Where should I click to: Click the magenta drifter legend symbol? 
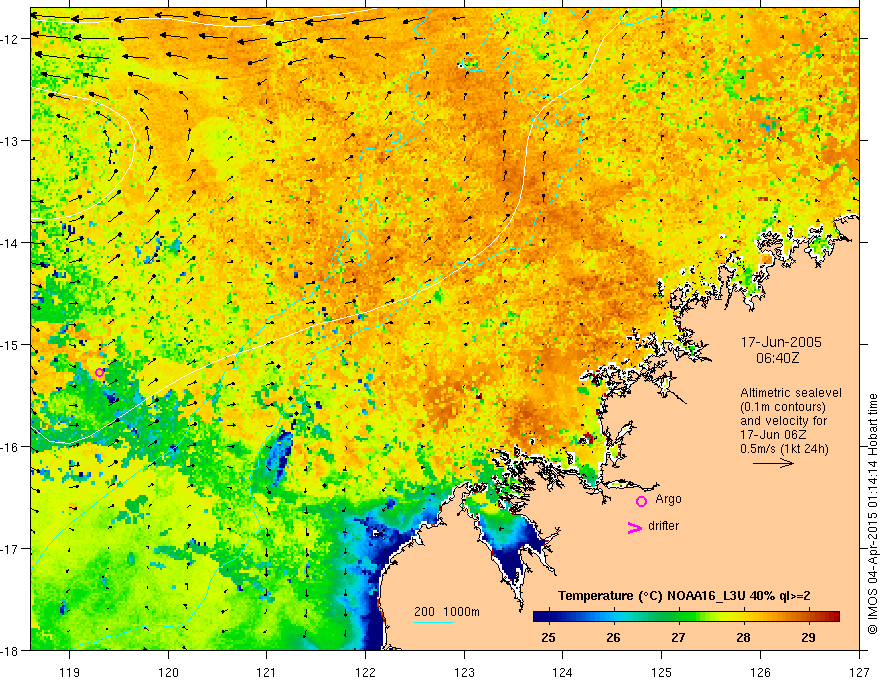pos(635,527)
